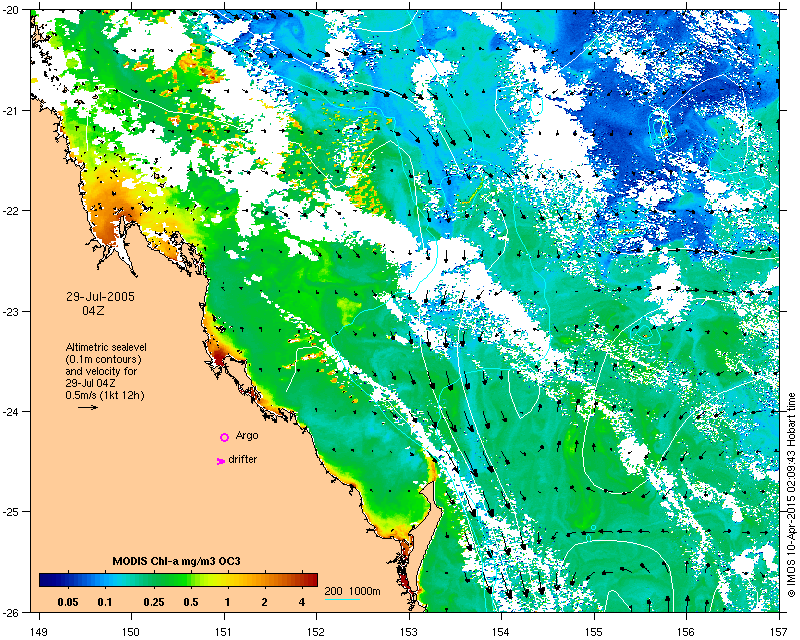Image resolution: width=800 pixels, height=640 pixels.
Task: Click the colorbar tick label "1"
Action: [x=227, y=602]
